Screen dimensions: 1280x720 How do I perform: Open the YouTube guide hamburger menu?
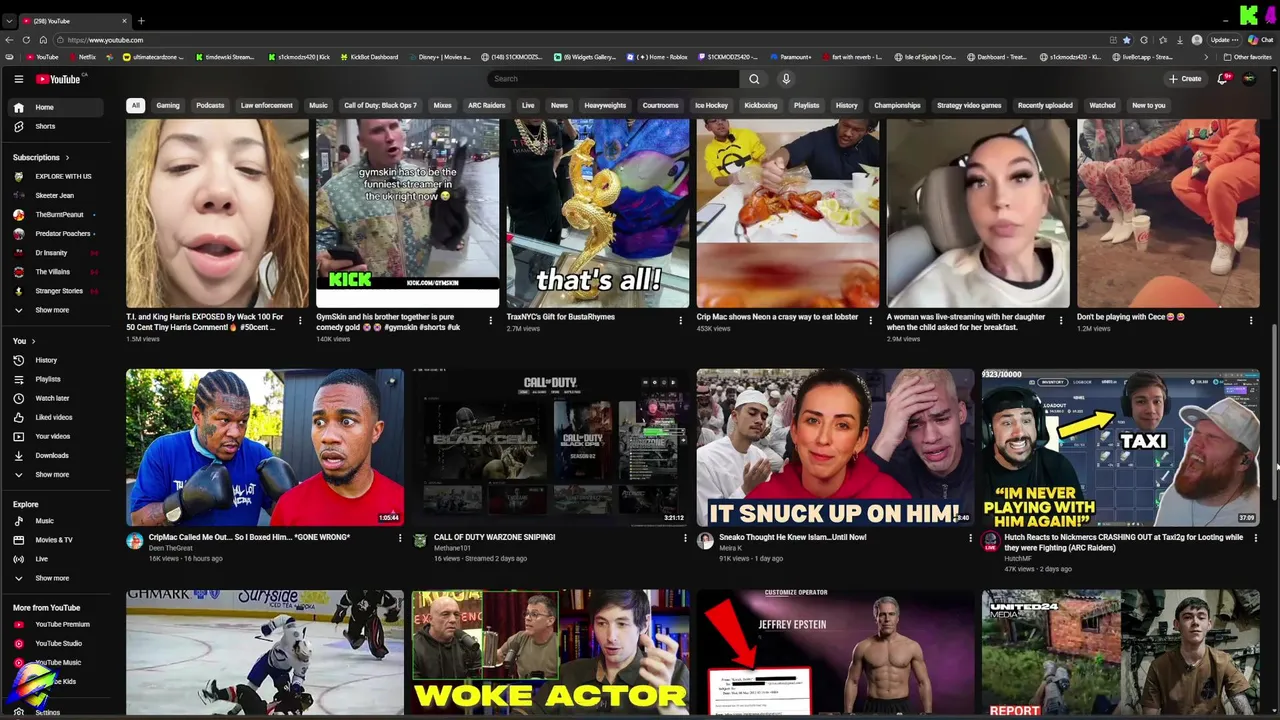[18, 79]
